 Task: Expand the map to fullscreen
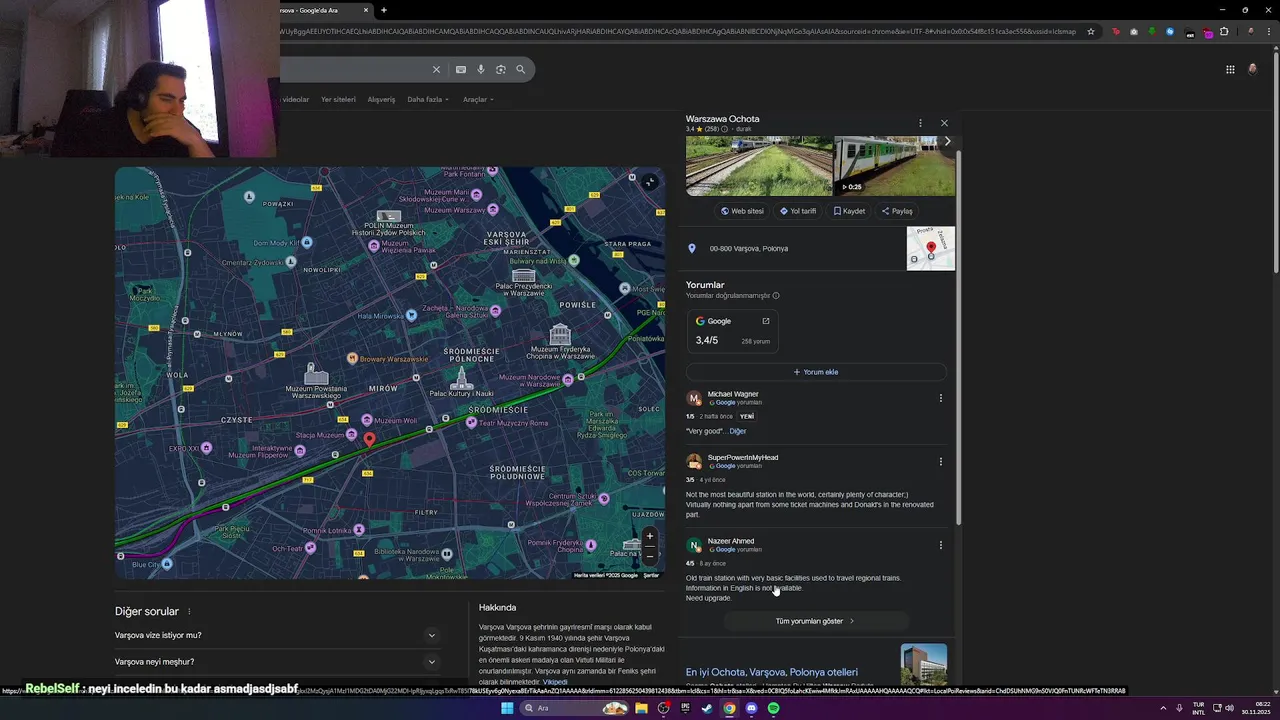pyautogui.click(x=649, y=181)
